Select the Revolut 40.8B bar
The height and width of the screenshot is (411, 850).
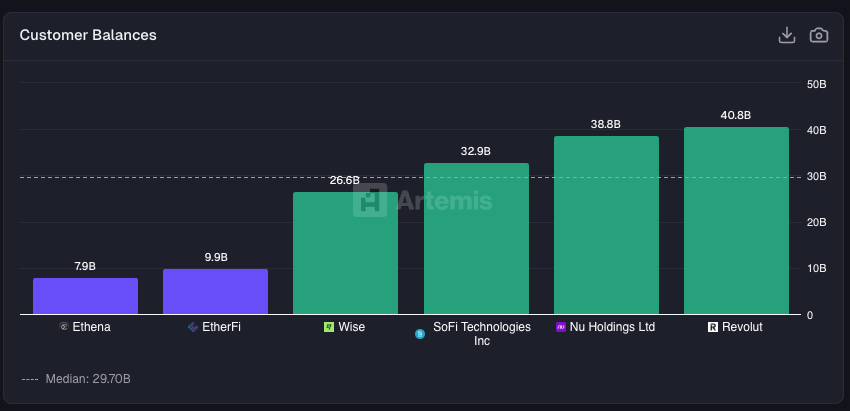click(736, 221)
